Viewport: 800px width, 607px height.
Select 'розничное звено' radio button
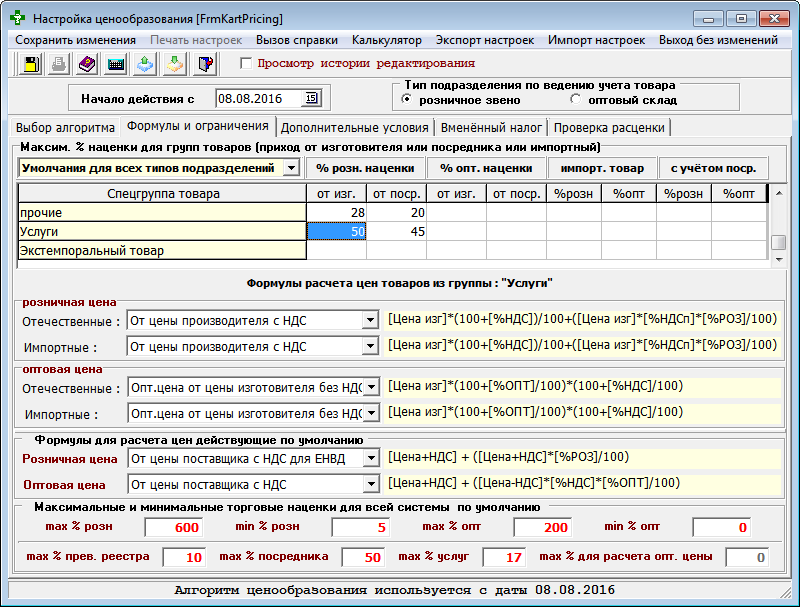(x=406, y=100)
